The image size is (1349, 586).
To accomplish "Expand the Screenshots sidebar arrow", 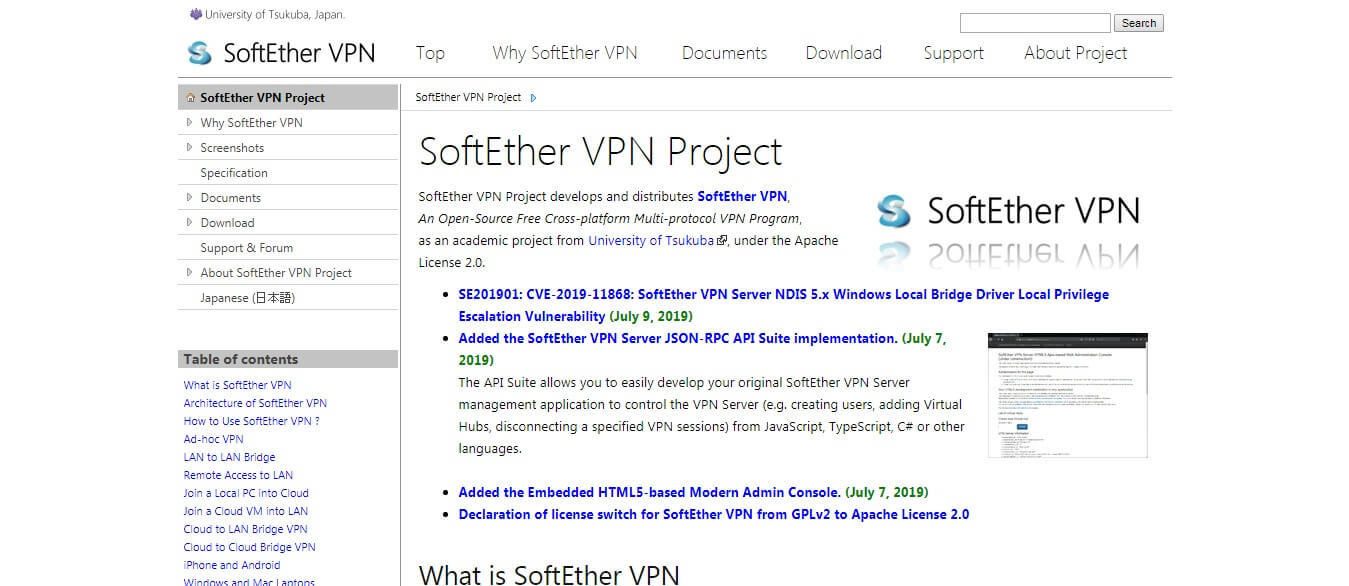I will tap(190, 148).
